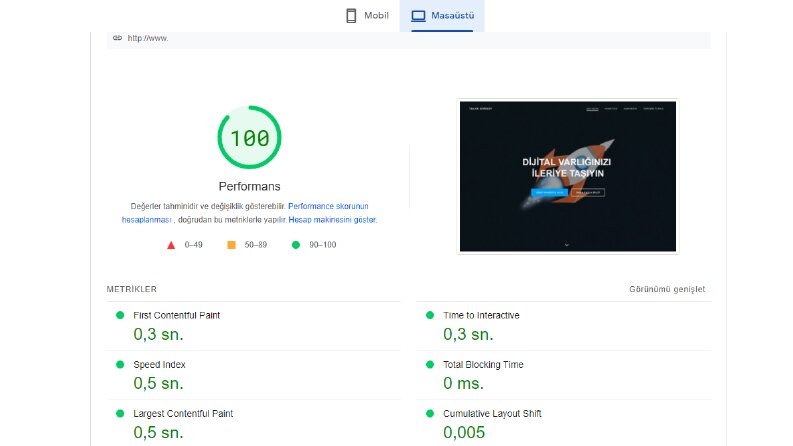Click the Total Blocking Time label
The image size is (793, 446).
point(483,365)
